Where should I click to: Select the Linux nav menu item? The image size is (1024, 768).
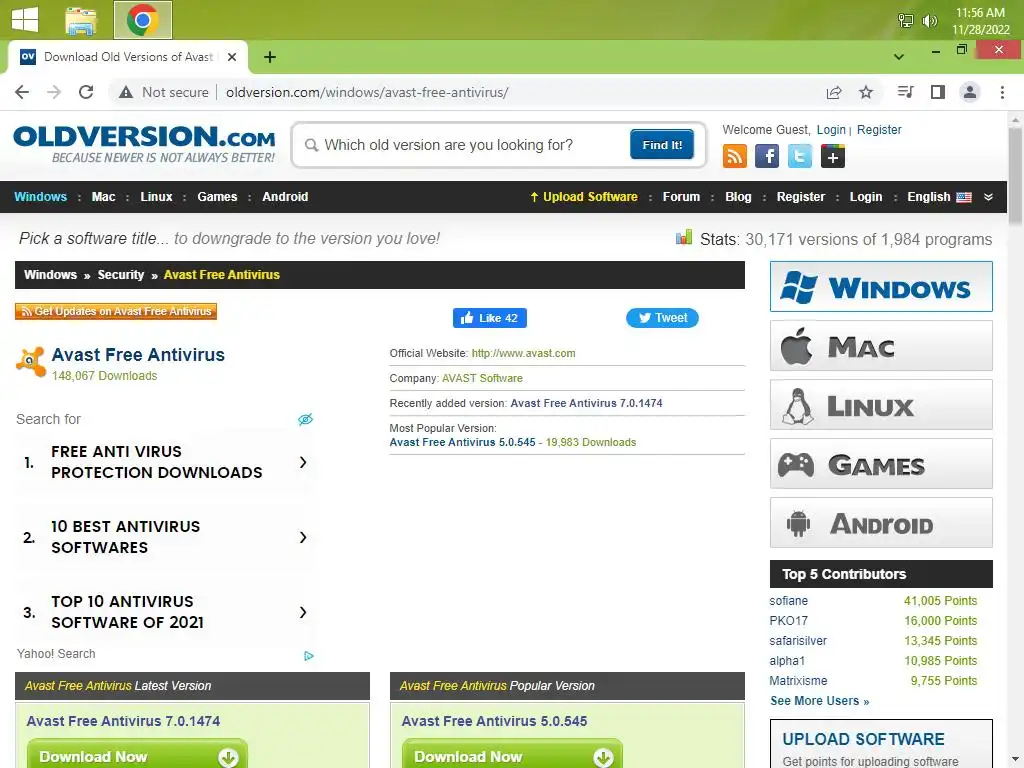pyautogui.click(x=156, y=197)
